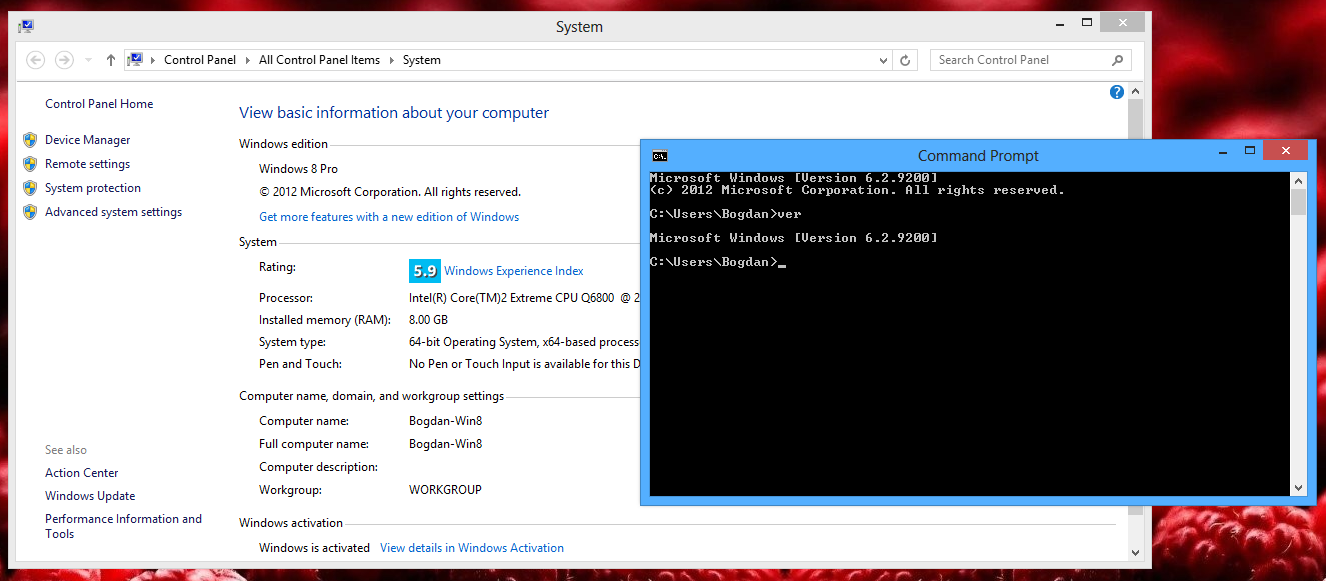Click the Forward navigation arrow
The height and width of the screenshot is (581, 1326).
(x=64, y=60)
